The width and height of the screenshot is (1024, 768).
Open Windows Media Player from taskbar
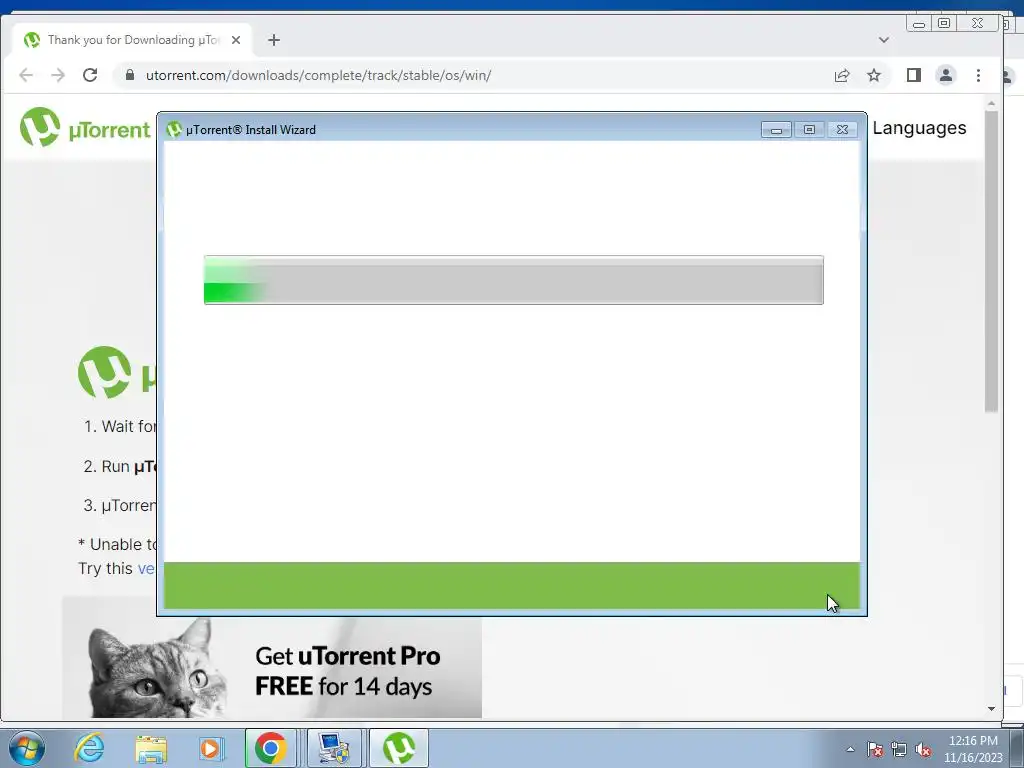pos(210,748)
